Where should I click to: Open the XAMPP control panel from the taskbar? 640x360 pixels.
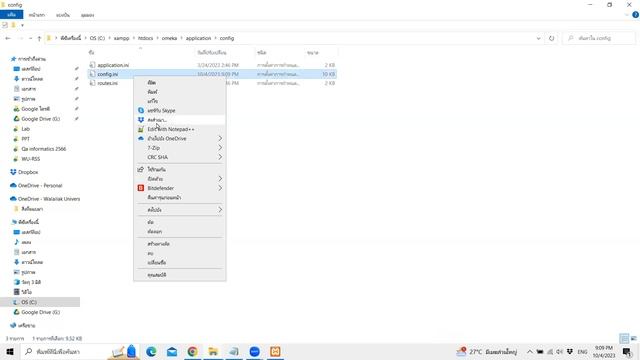point(275,351)
